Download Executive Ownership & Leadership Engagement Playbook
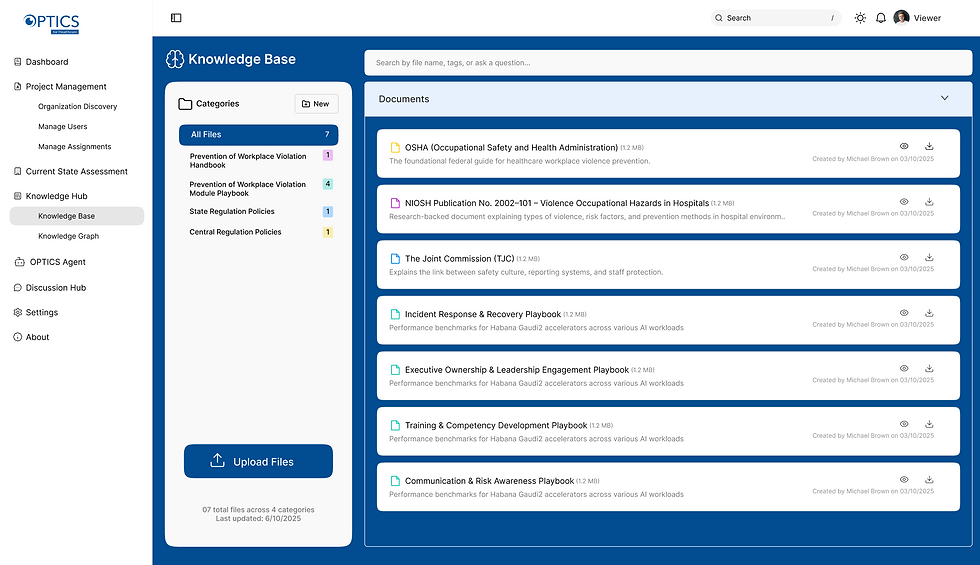 [x=929, y=369]
